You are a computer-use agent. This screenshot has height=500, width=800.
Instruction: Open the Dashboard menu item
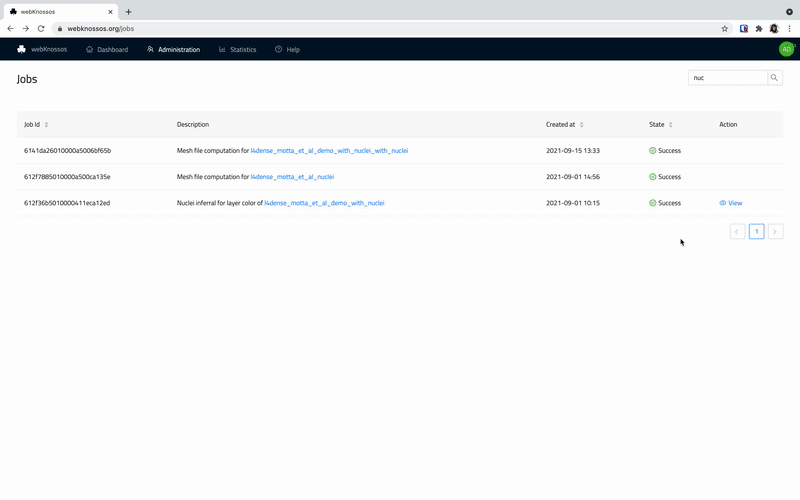(107, 49)
